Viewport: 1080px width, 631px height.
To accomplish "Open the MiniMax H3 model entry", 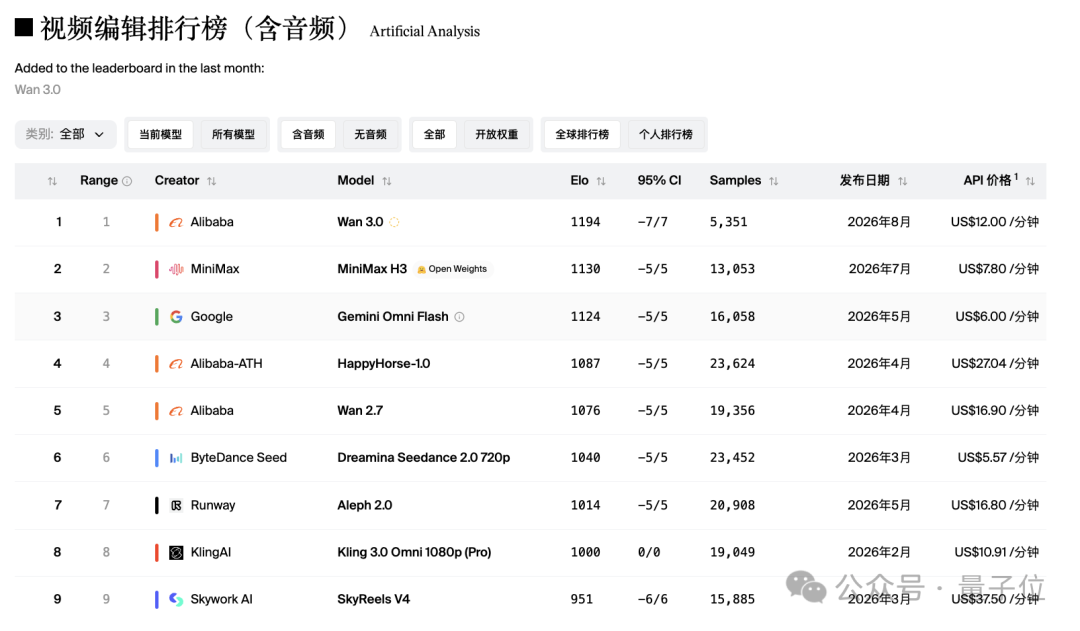I will (x=372, y=269).
